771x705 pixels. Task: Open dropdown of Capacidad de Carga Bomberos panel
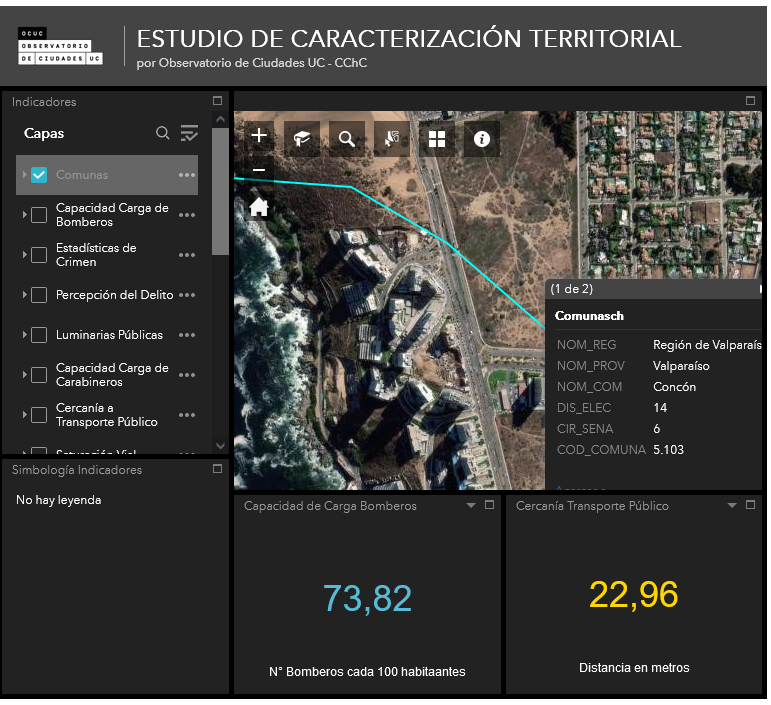(x=471, y=505)
